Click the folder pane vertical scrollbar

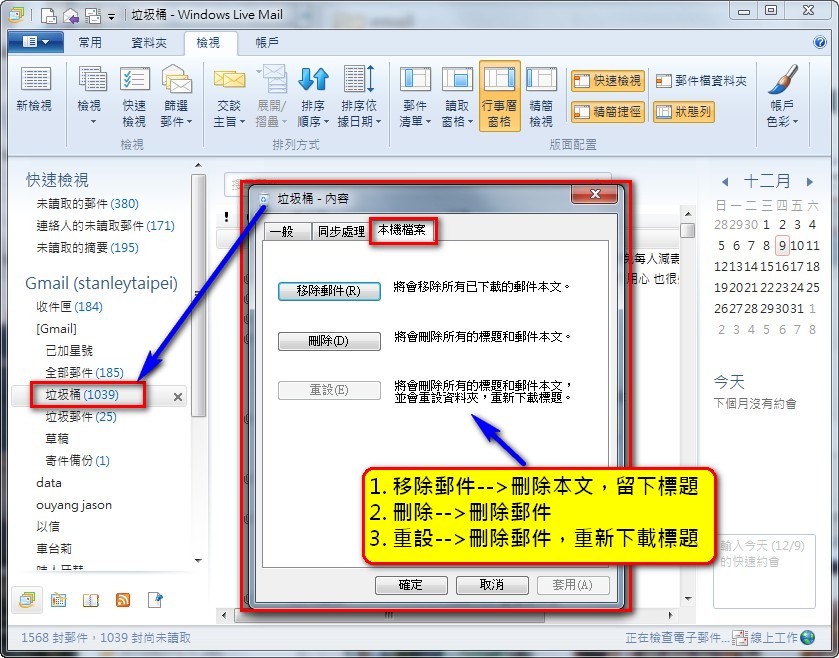pyautogui.click(x=199, y=294)
